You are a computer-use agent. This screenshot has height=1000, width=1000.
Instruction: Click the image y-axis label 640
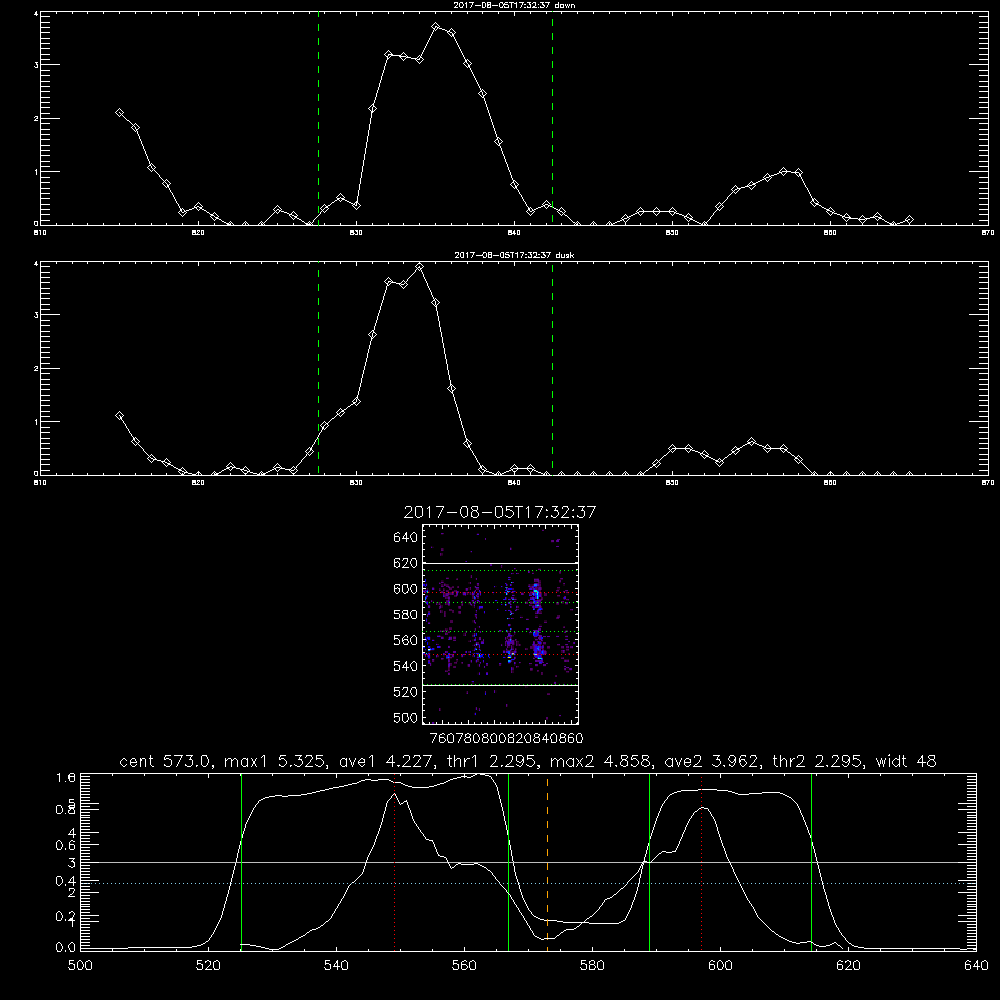point(406,537)
